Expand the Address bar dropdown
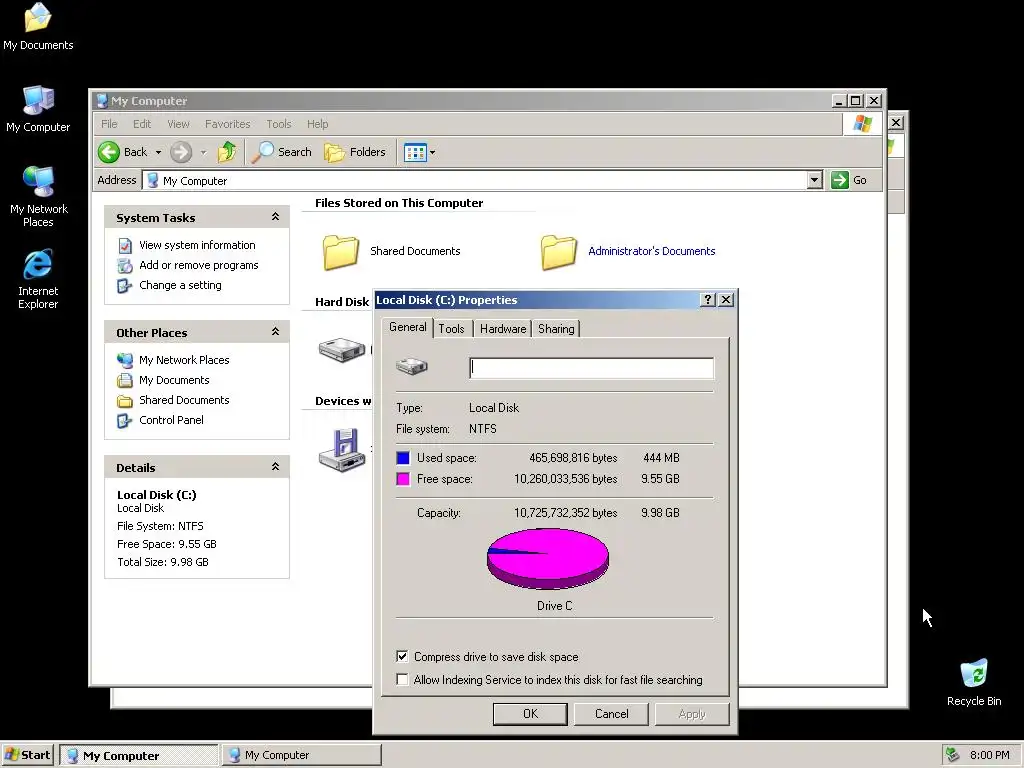Image resolution: width=1024 pixels, height=768 pixels. tap(814, 180)
